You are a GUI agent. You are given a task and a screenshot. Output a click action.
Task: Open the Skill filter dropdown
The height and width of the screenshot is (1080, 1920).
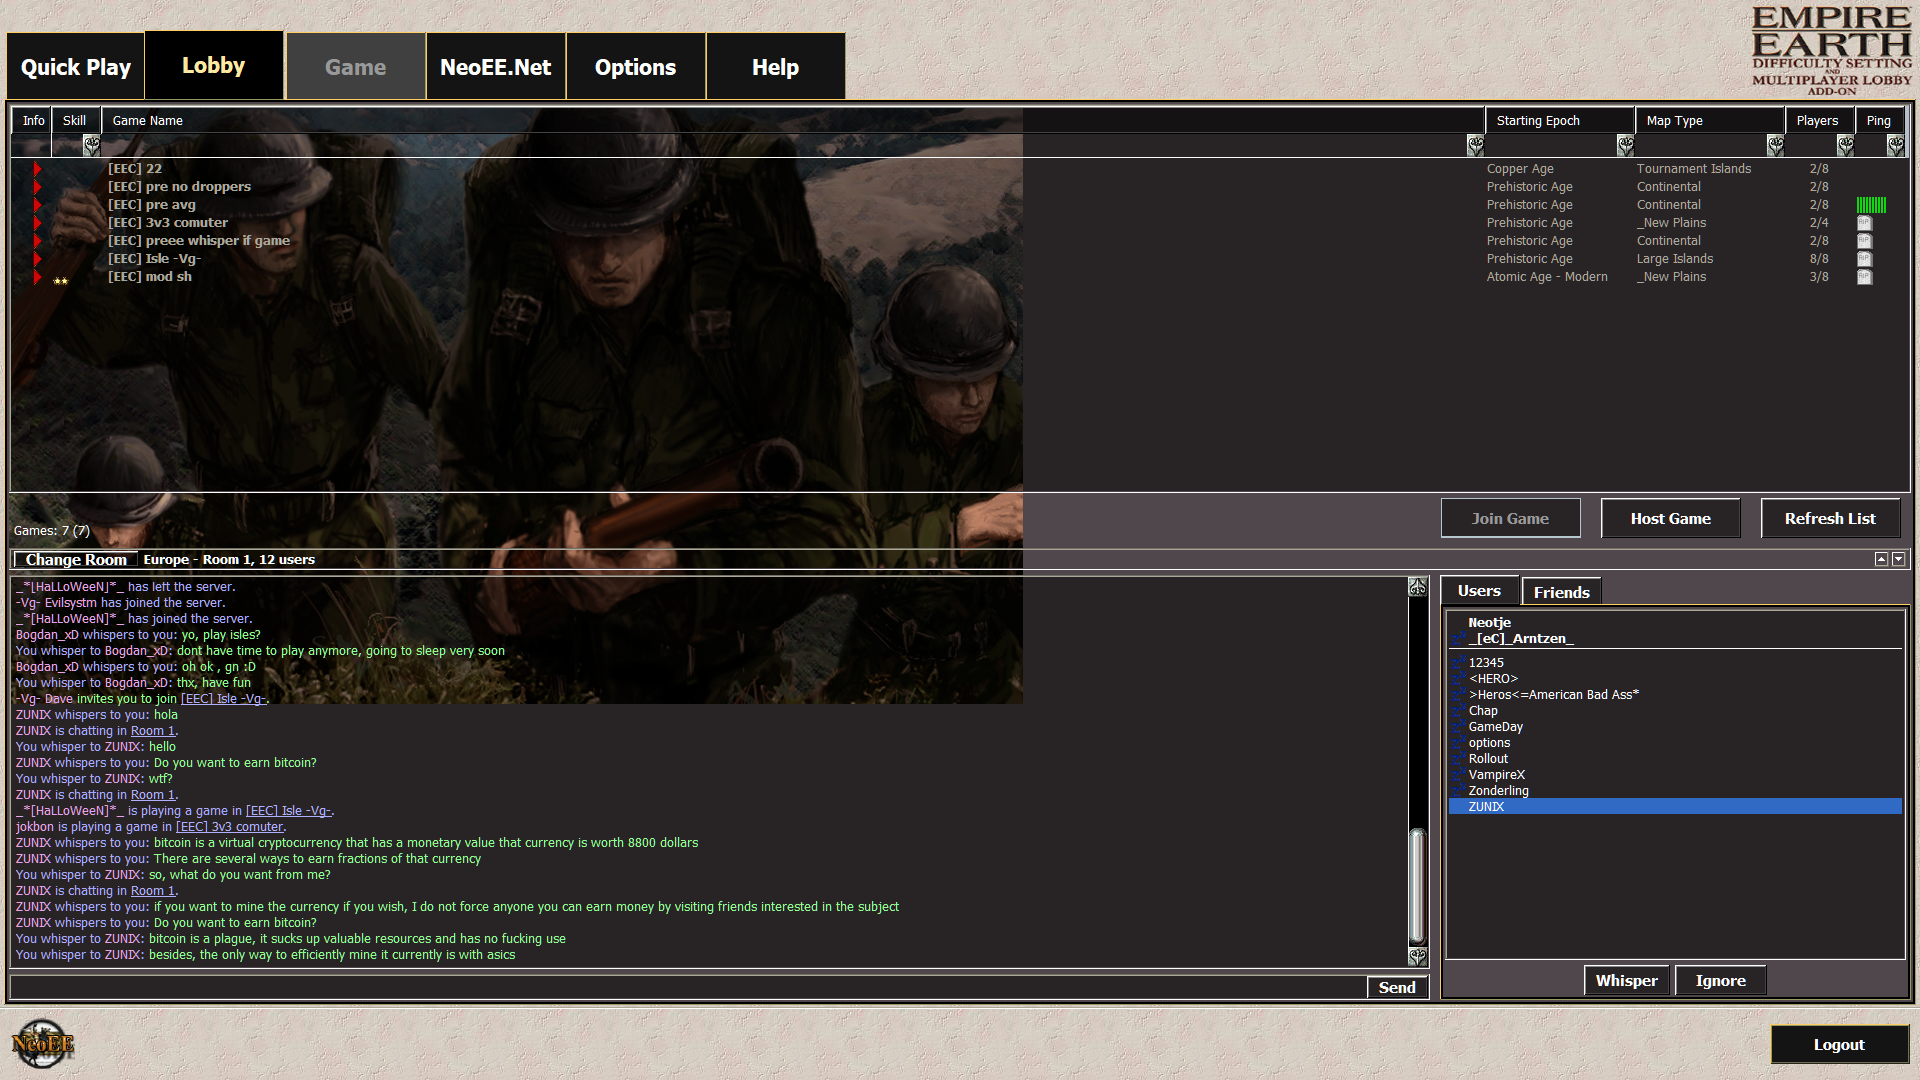tap(91, 146)
